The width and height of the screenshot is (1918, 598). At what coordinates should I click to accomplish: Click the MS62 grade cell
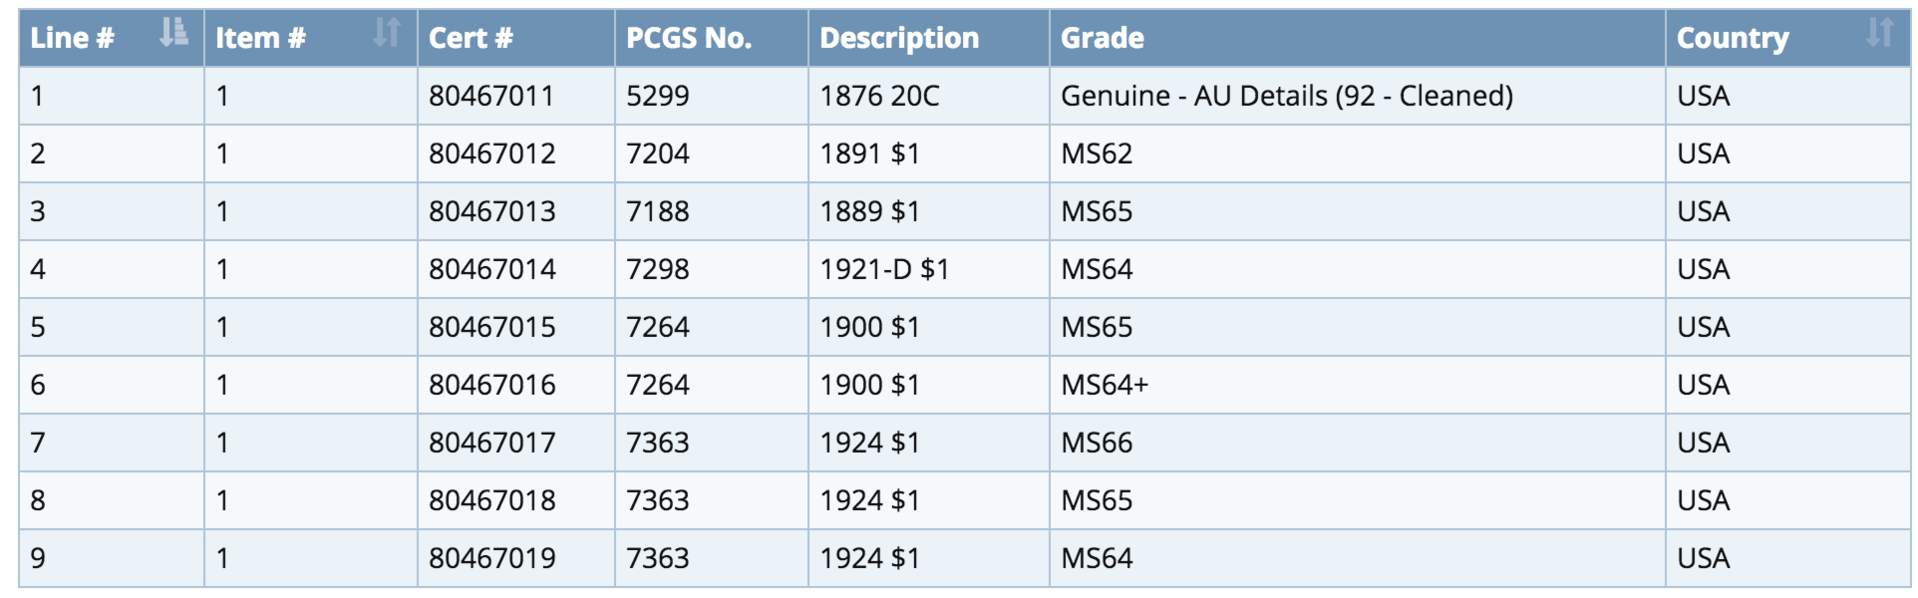pos(1357,154)
